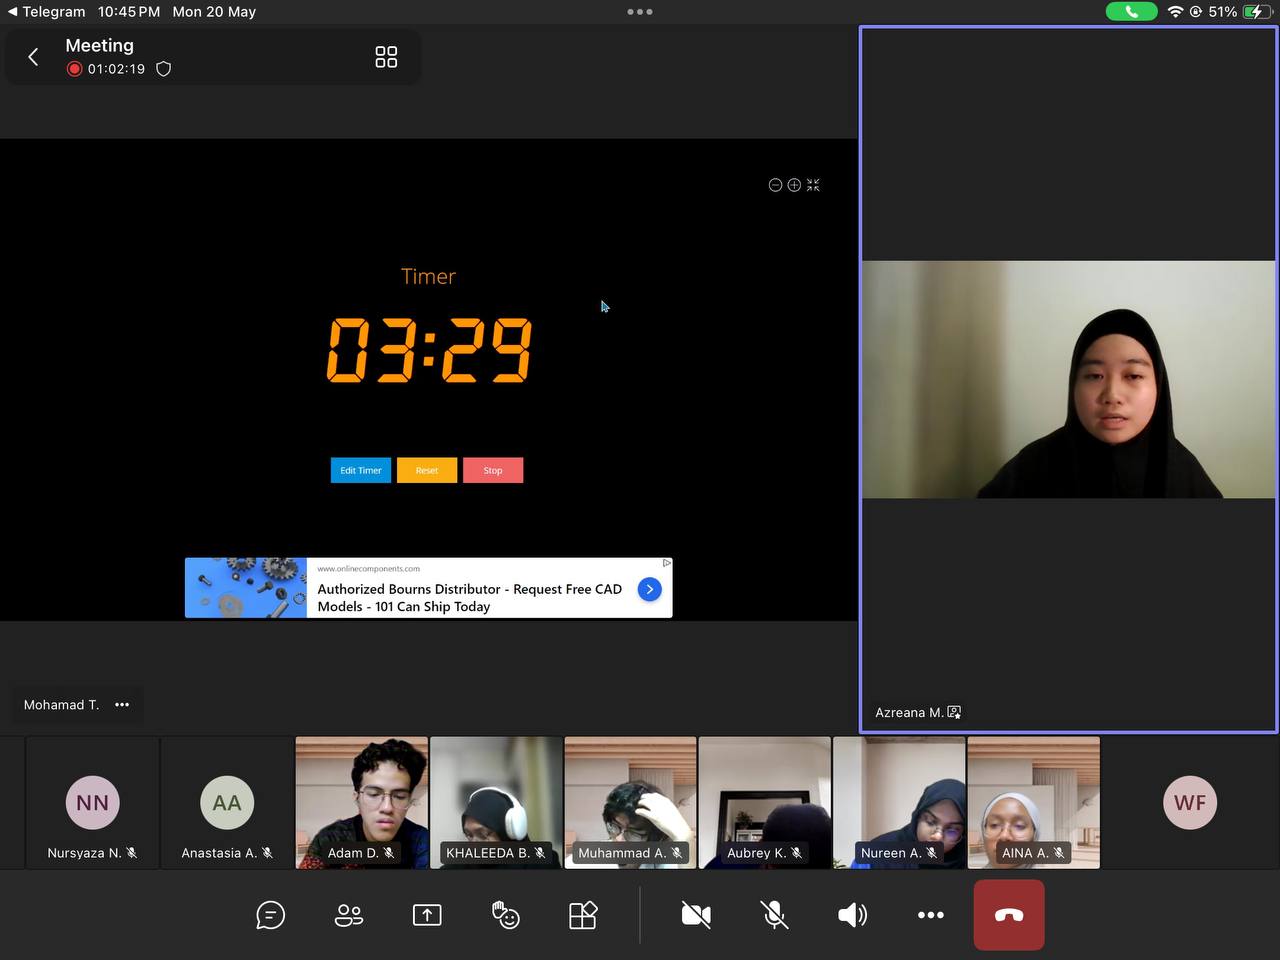Go back from the Meeting screen
Viewport: 1280px width, 960px height.
[x=33, y=57]
